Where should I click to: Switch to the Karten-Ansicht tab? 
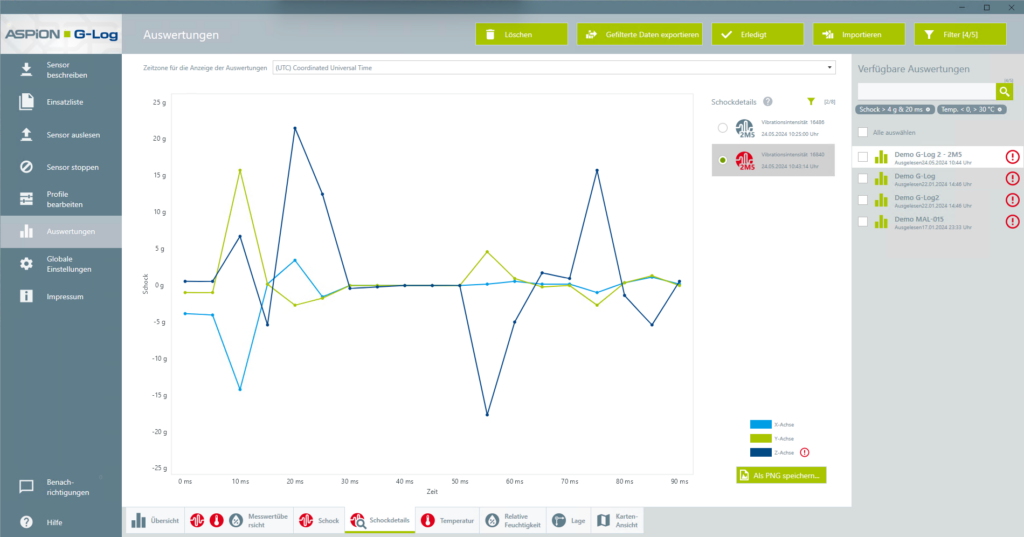click(617, 520)
